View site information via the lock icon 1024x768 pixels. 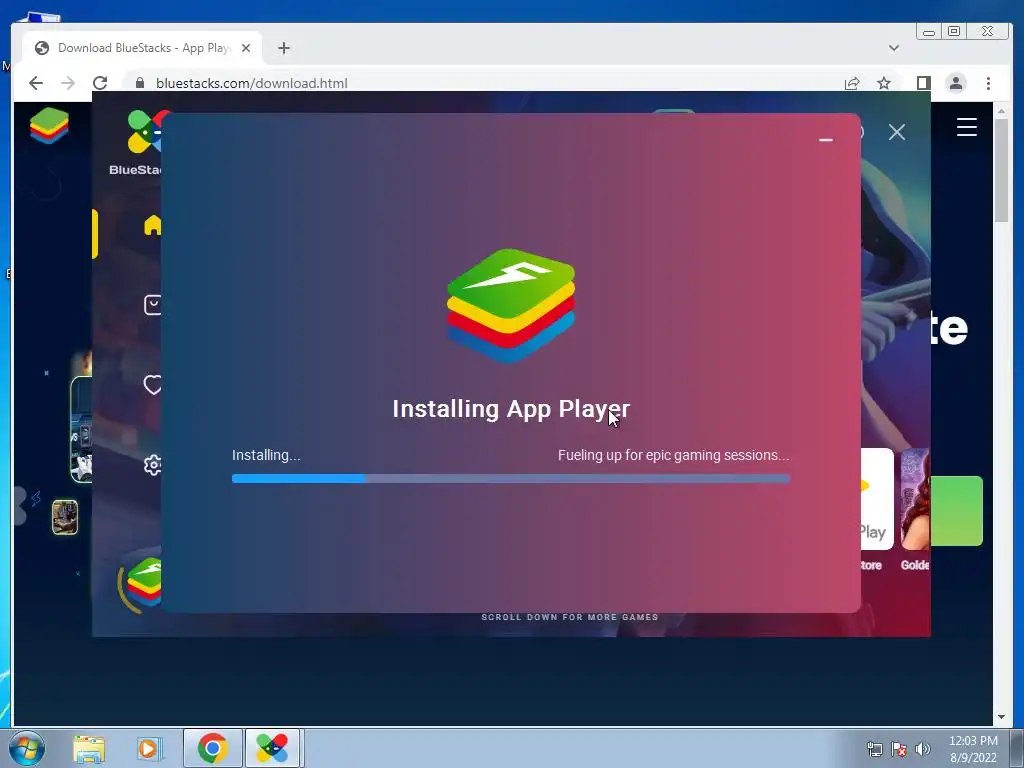coord(139,83)
